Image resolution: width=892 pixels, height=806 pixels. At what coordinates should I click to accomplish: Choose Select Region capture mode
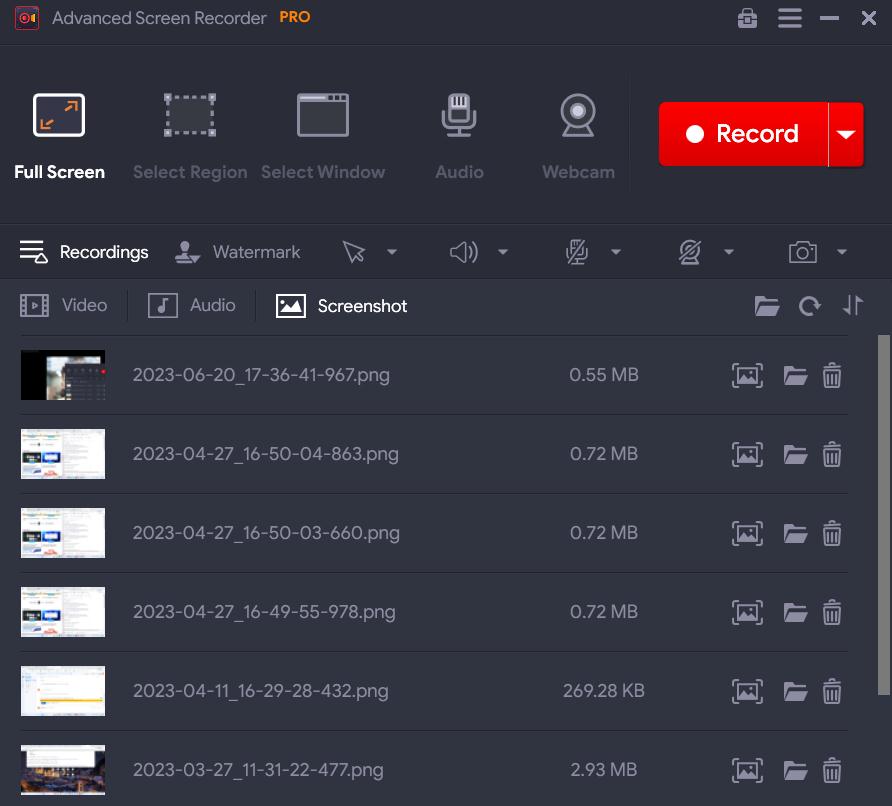190,137
